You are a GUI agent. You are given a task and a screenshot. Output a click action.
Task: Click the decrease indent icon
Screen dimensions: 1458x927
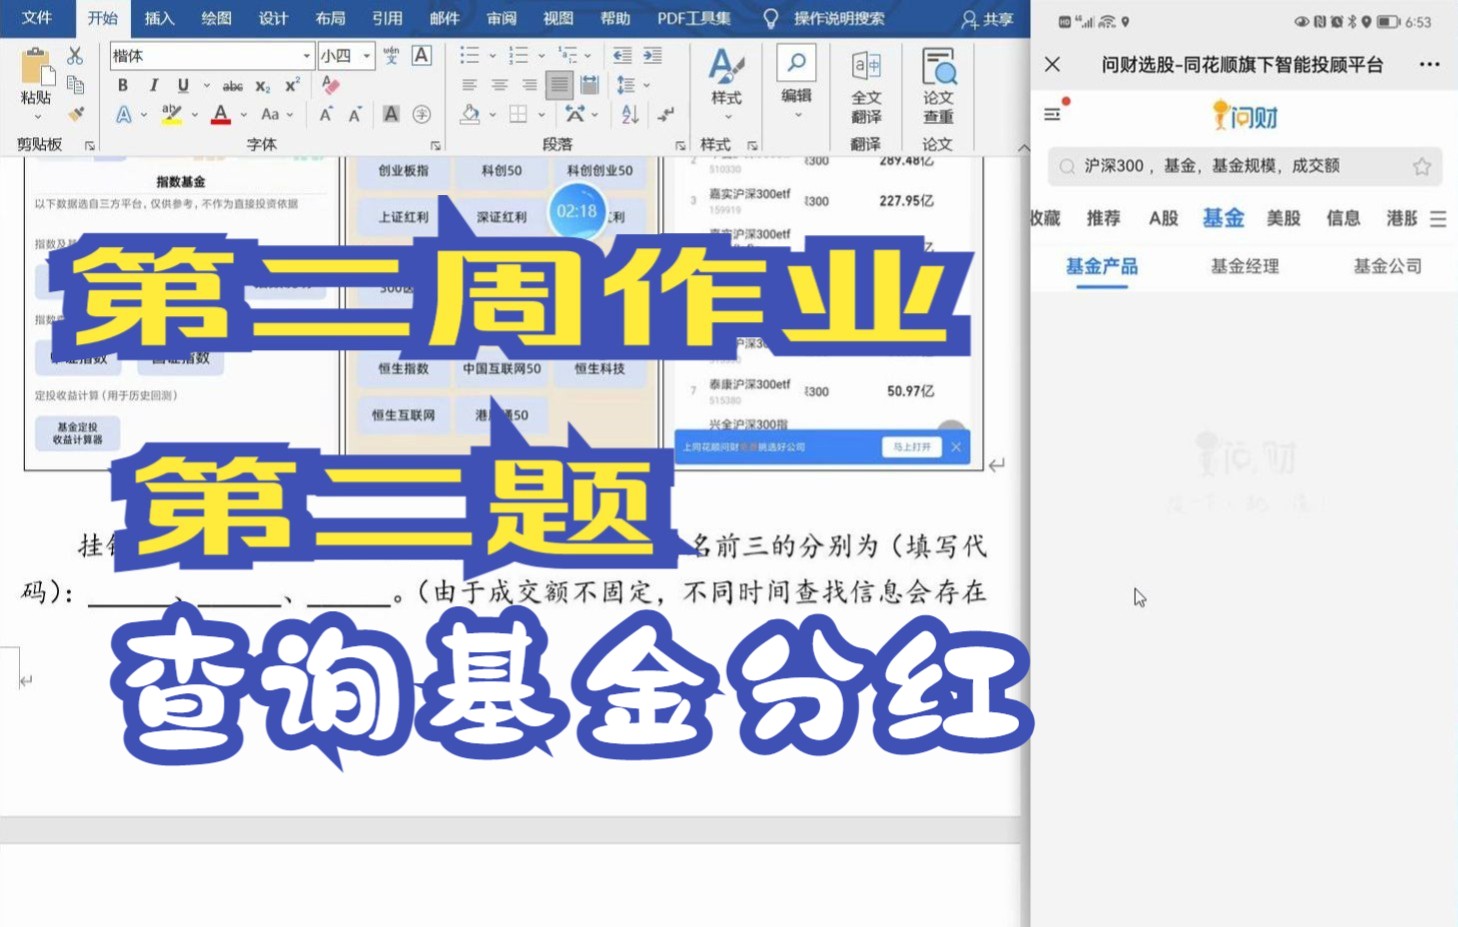pyautogui.click(x=622, y=56)
